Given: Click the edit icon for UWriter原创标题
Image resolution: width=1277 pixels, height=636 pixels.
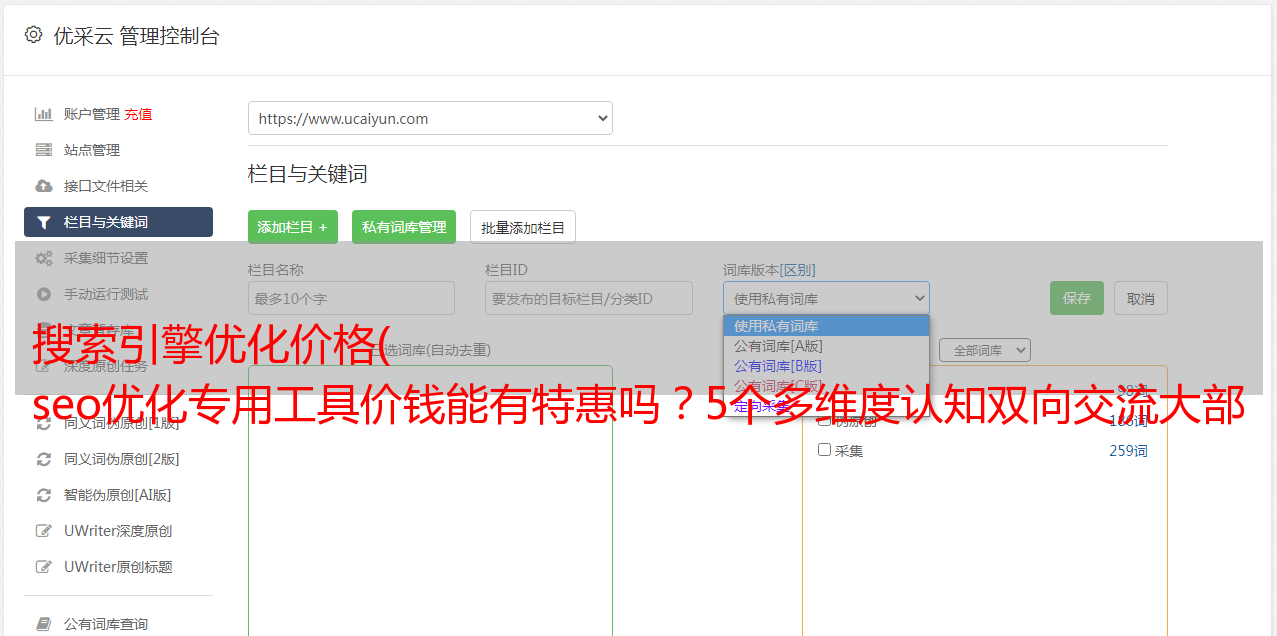Looking at the screenshot, I should point(44,567).
